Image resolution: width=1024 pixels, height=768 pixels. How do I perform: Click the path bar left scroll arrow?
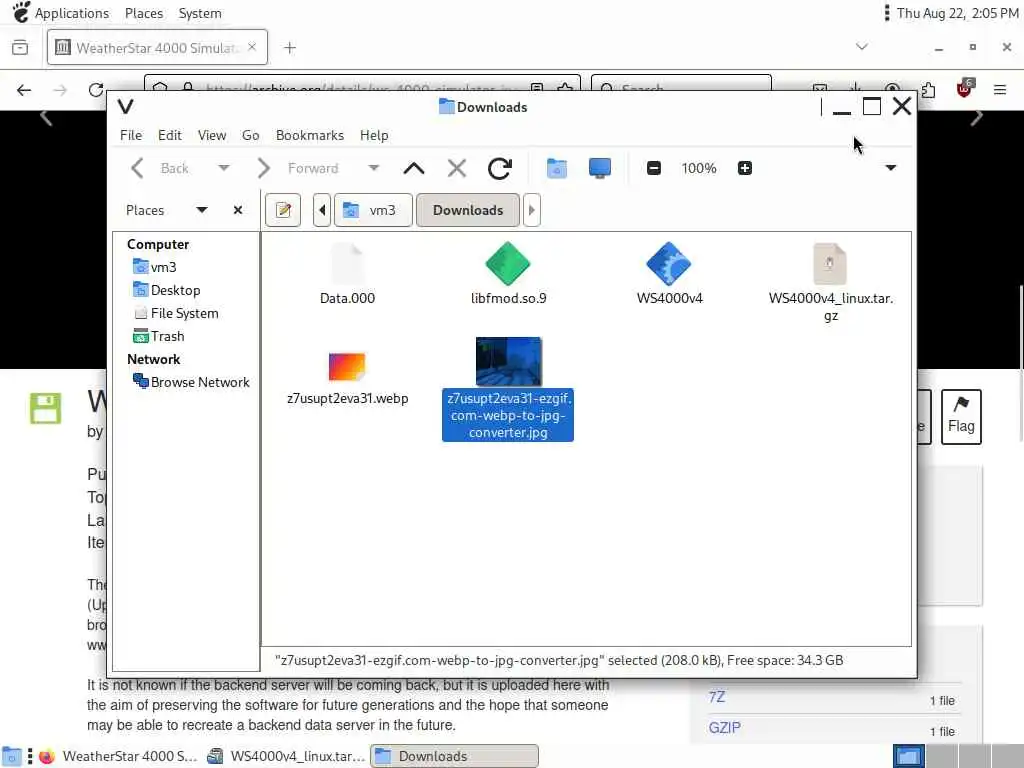pos(322,210)
